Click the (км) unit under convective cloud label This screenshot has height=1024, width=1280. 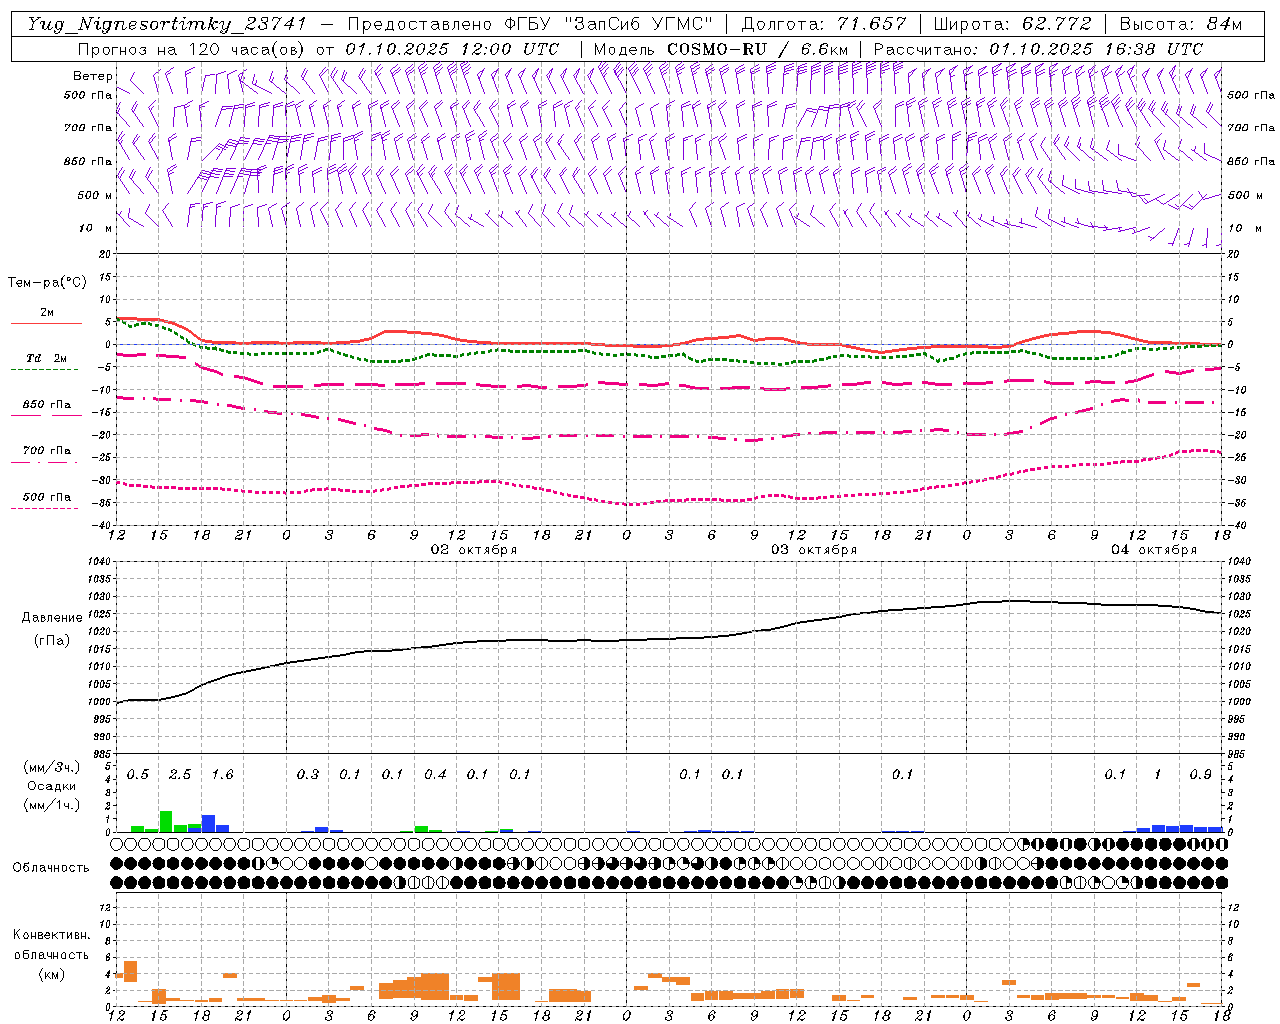pos(51,974)
